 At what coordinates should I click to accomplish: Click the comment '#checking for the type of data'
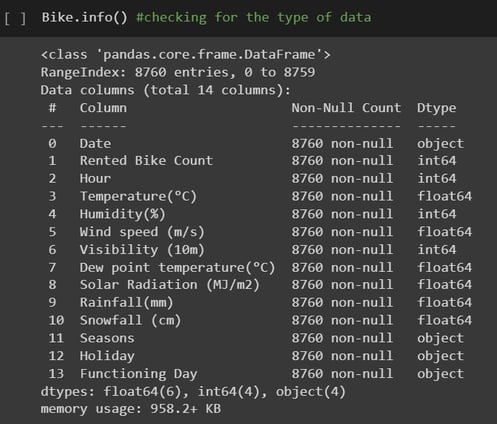click(x=253, y=17)
